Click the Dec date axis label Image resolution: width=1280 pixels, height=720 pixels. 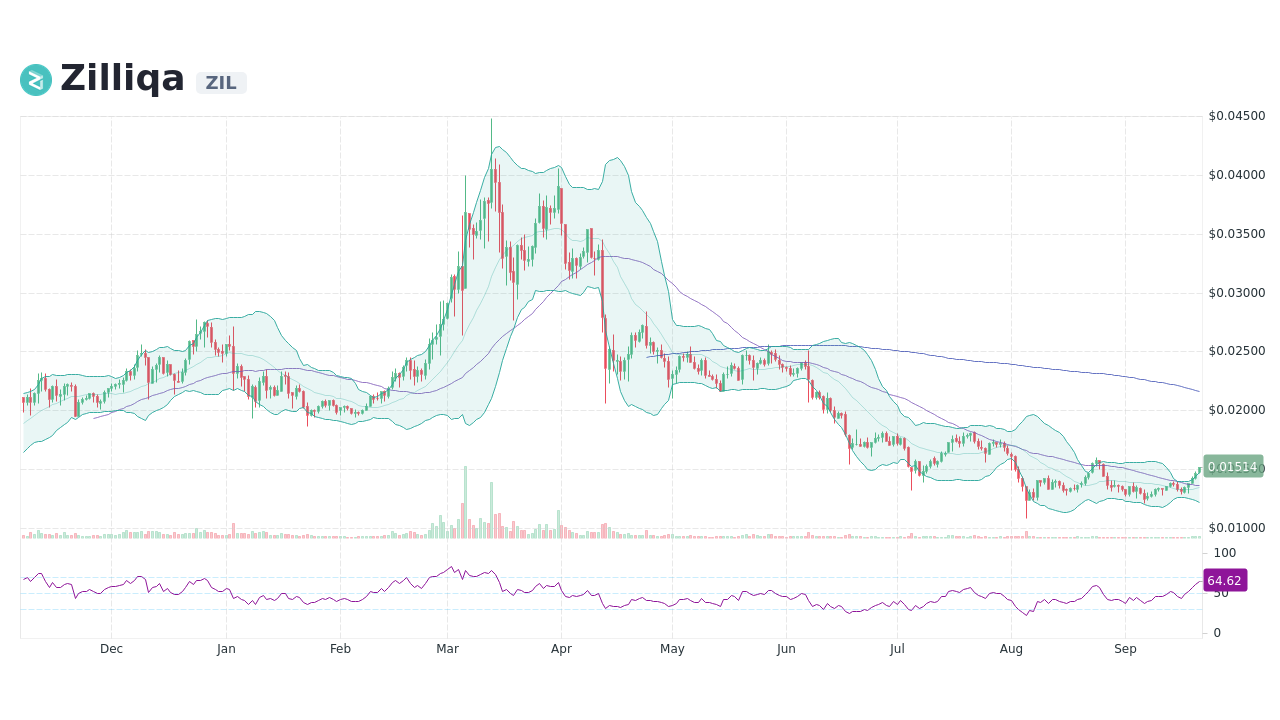[111, 649]
